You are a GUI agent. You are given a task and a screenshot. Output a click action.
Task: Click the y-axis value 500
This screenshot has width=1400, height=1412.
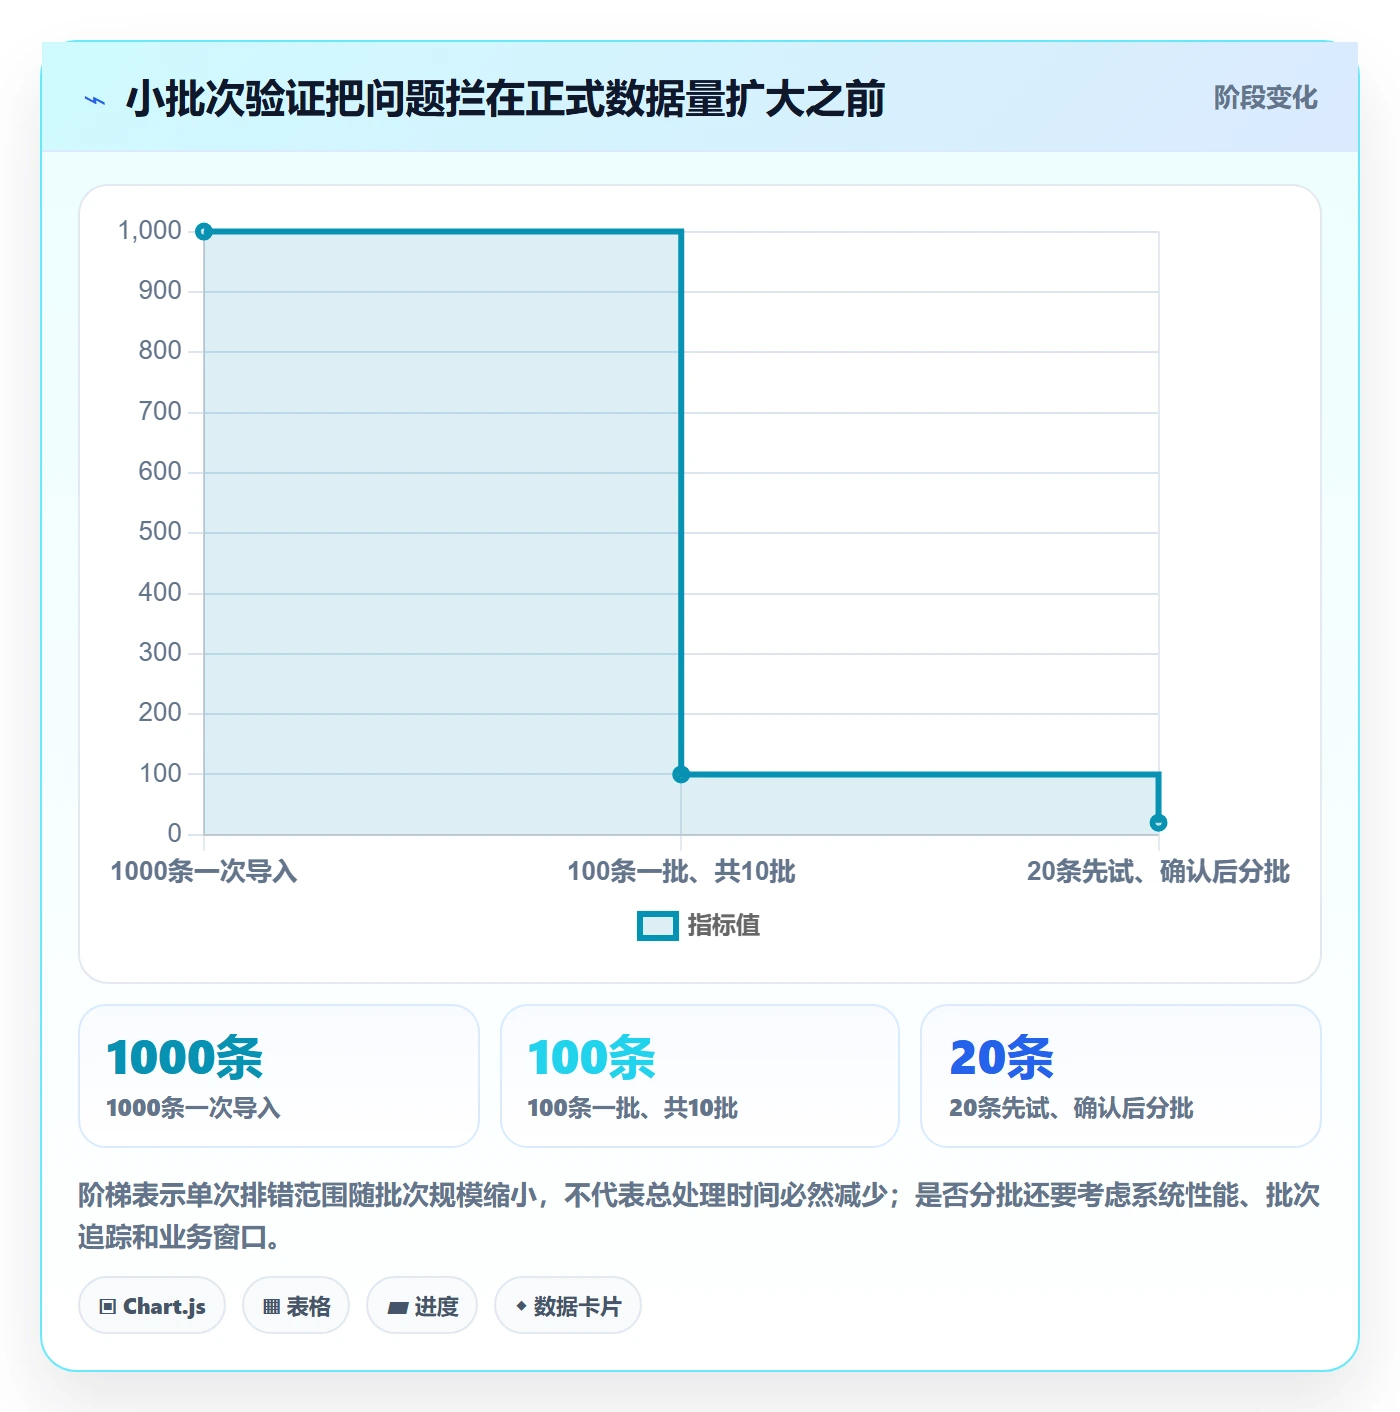(x=160, y=532)
